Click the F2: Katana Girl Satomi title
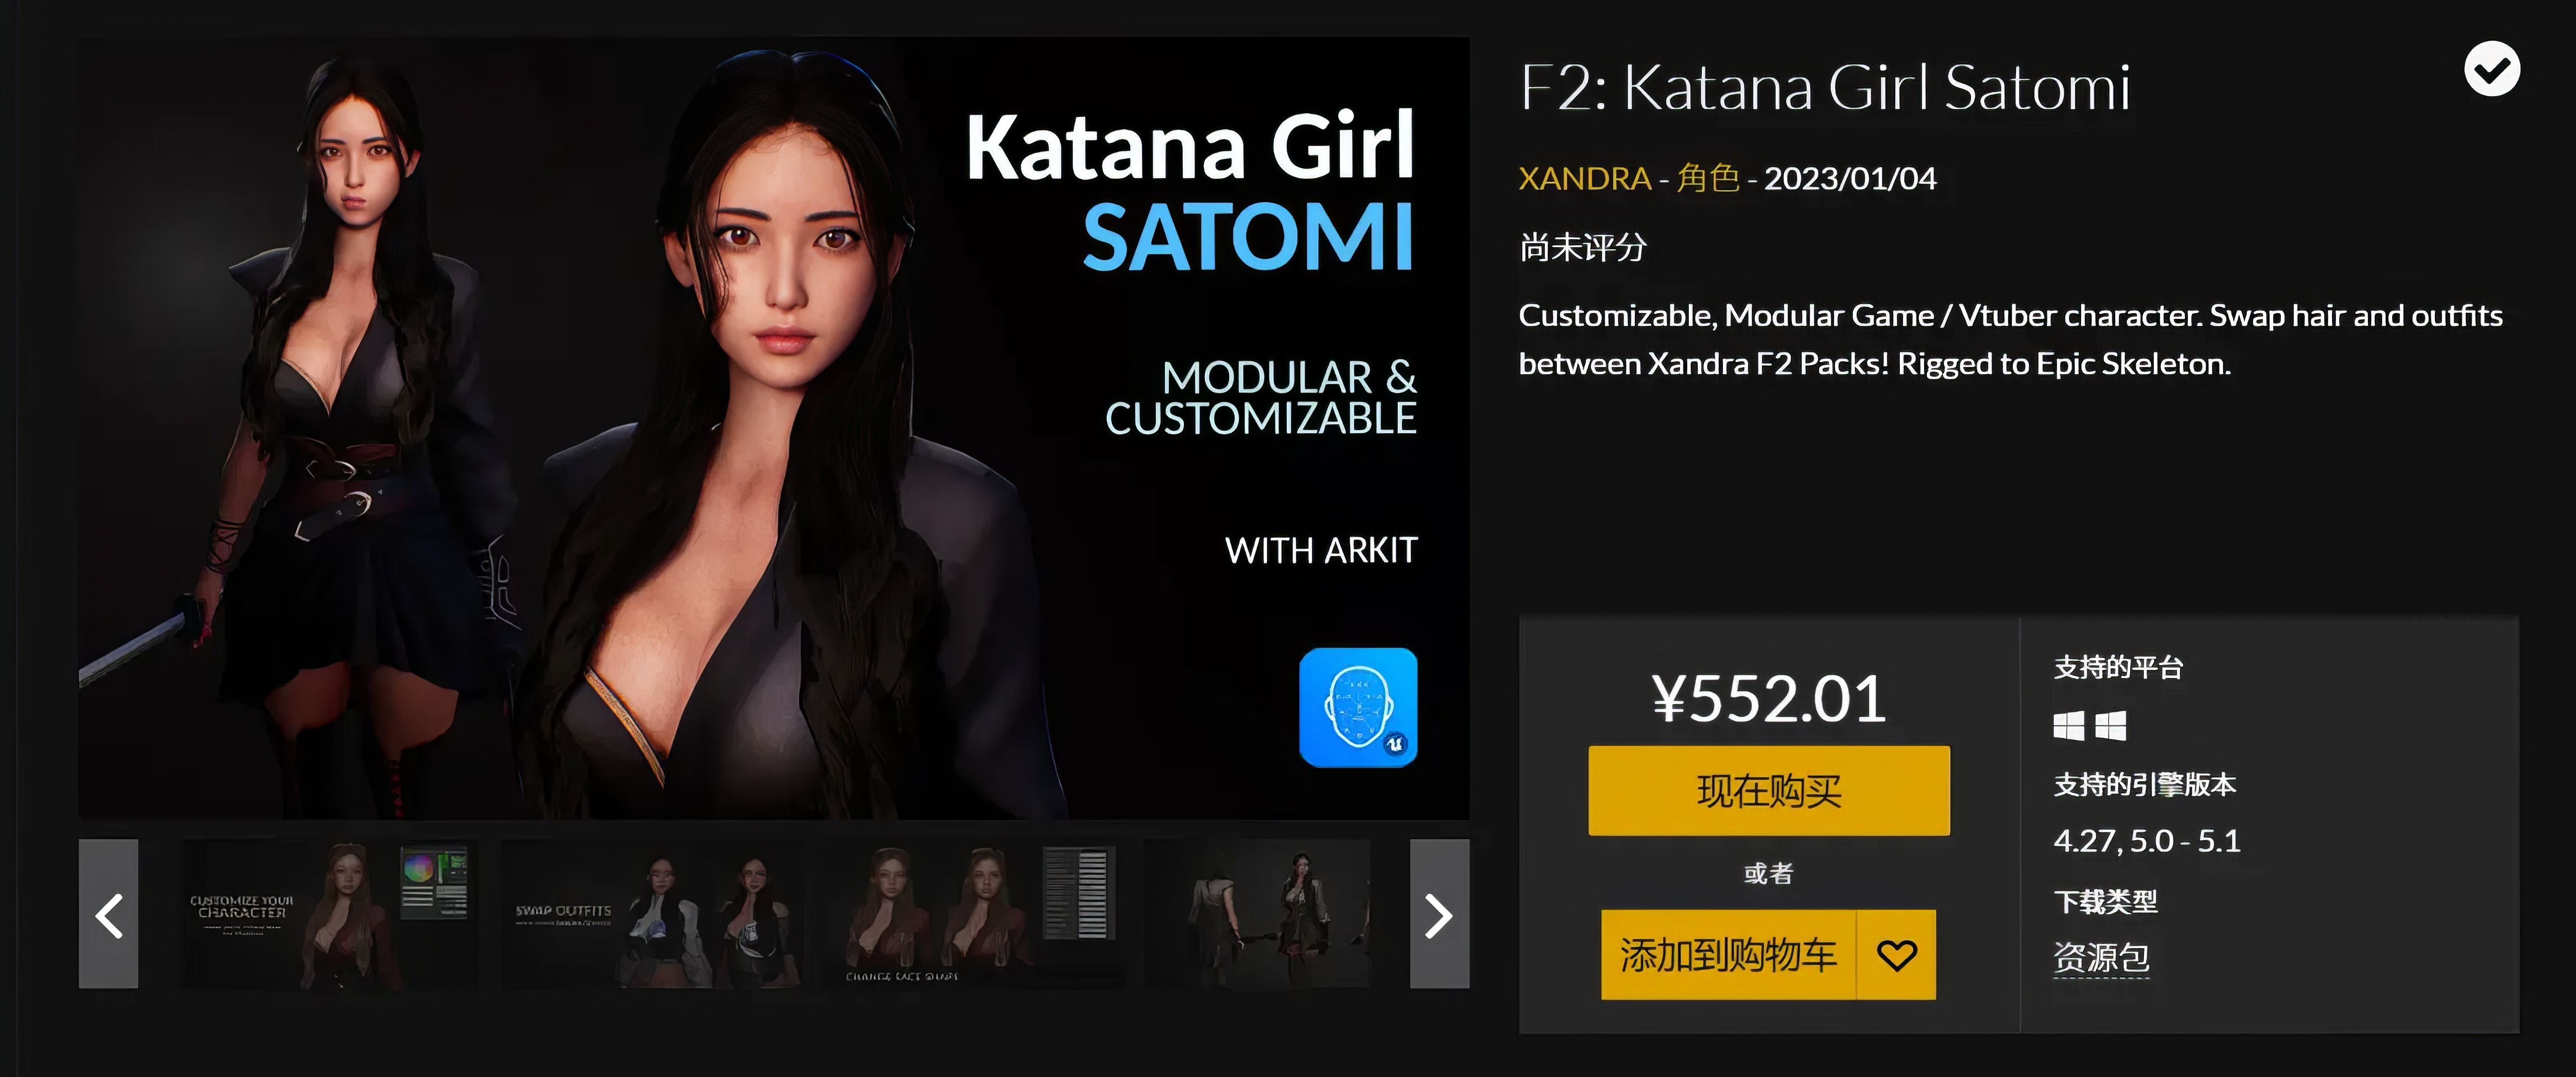The height and width of the screenshot is (1077, 2576). tap(1825, 87)
